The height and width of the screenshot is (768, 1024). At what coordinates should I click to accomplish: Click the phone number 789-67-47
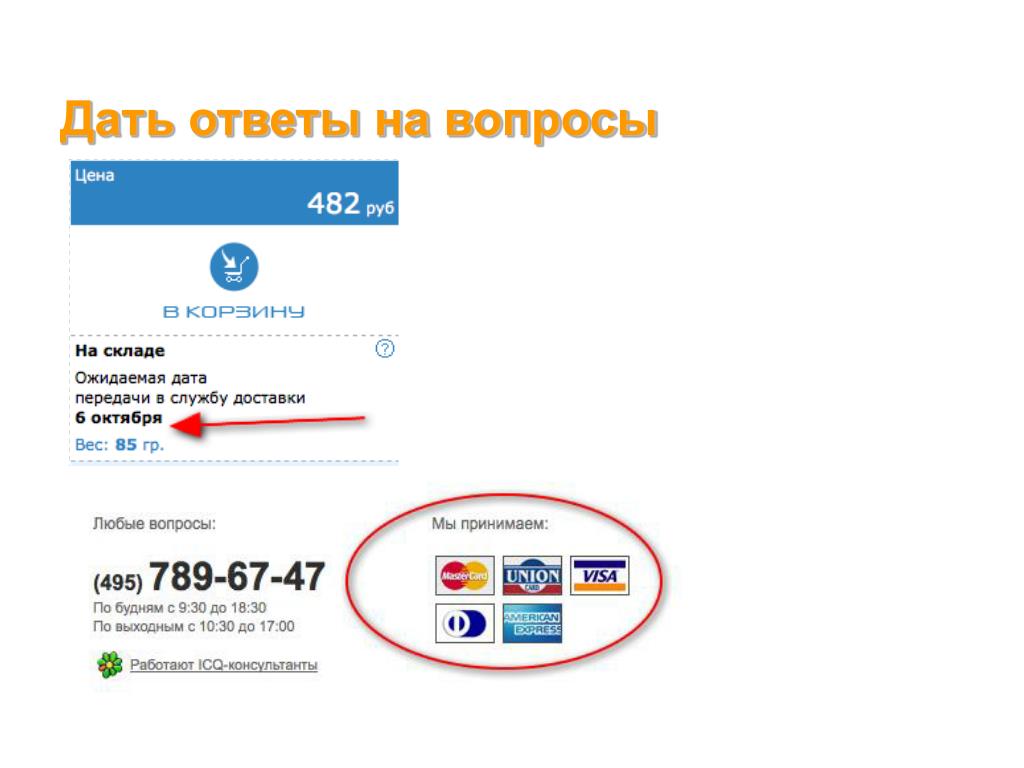(237, 577)
